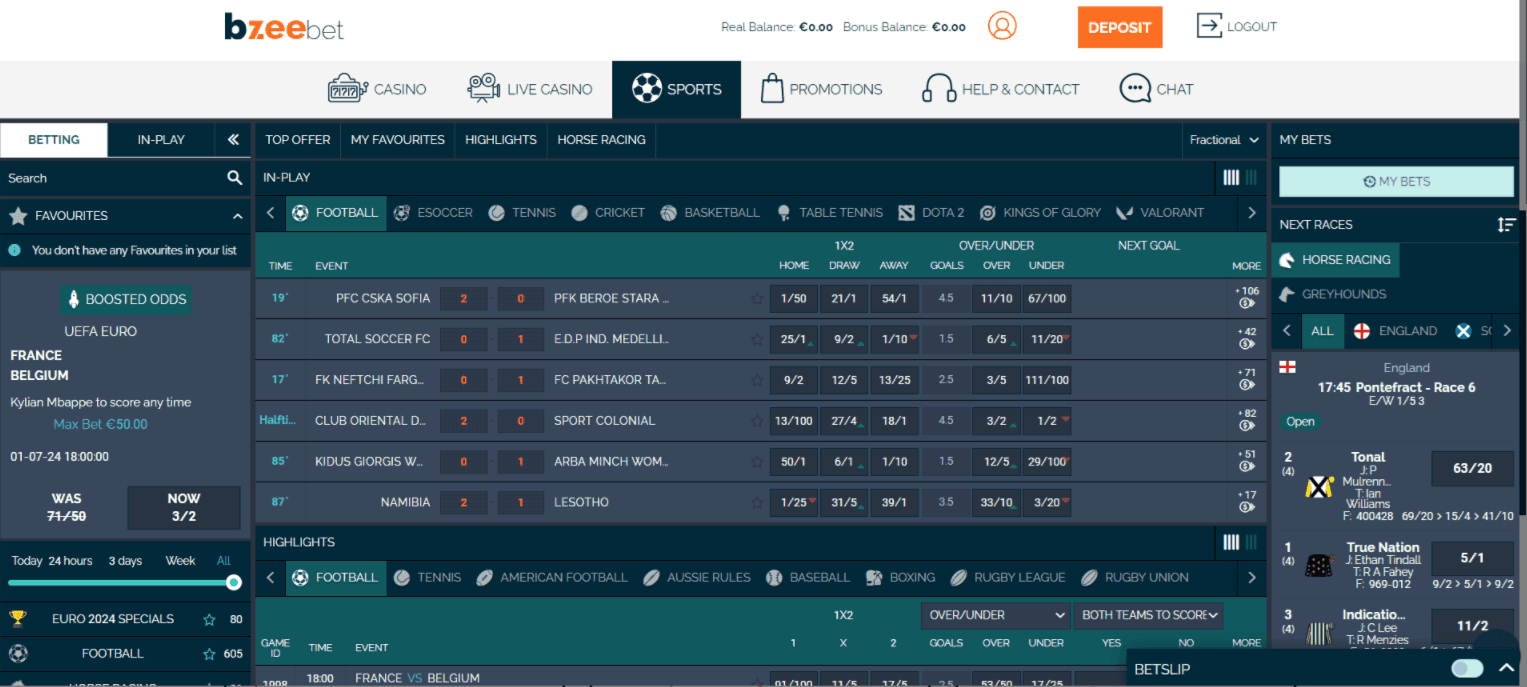Favourite the PFC CSKA Sofia match star

click(757, 299)
